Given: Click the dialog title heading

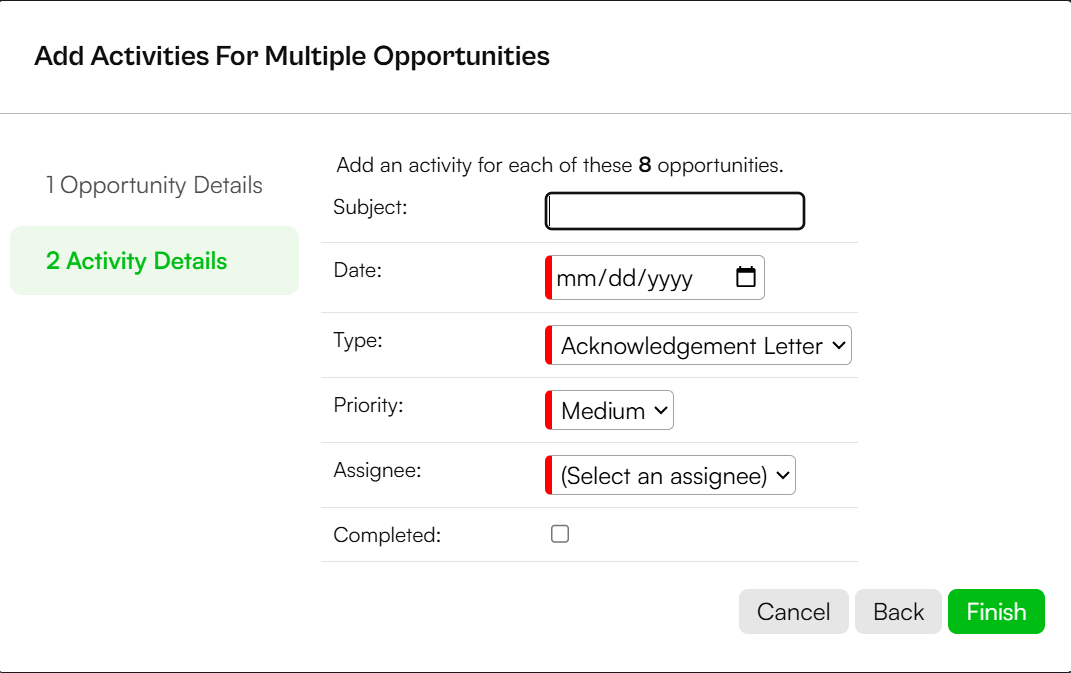Looking at the screenshot, I should point(292,56).
